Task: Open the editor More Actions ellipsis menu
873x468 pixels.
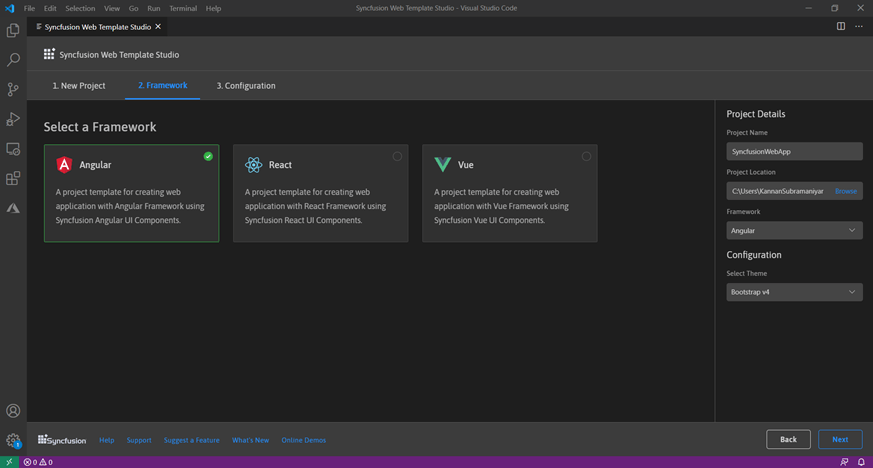Action: coord(859,27)
